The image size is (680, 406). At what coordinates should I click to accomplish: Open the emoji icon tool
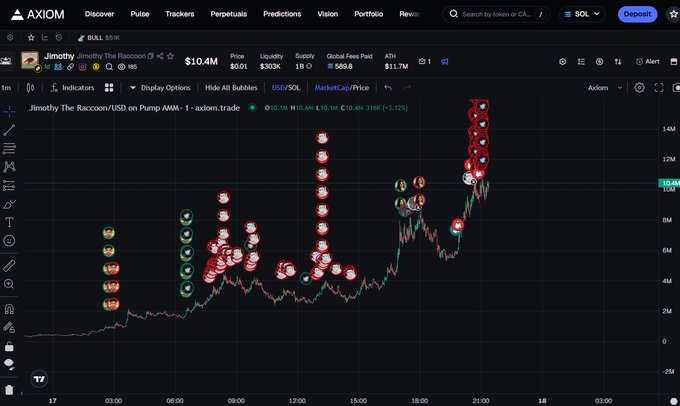pos(9,241)
